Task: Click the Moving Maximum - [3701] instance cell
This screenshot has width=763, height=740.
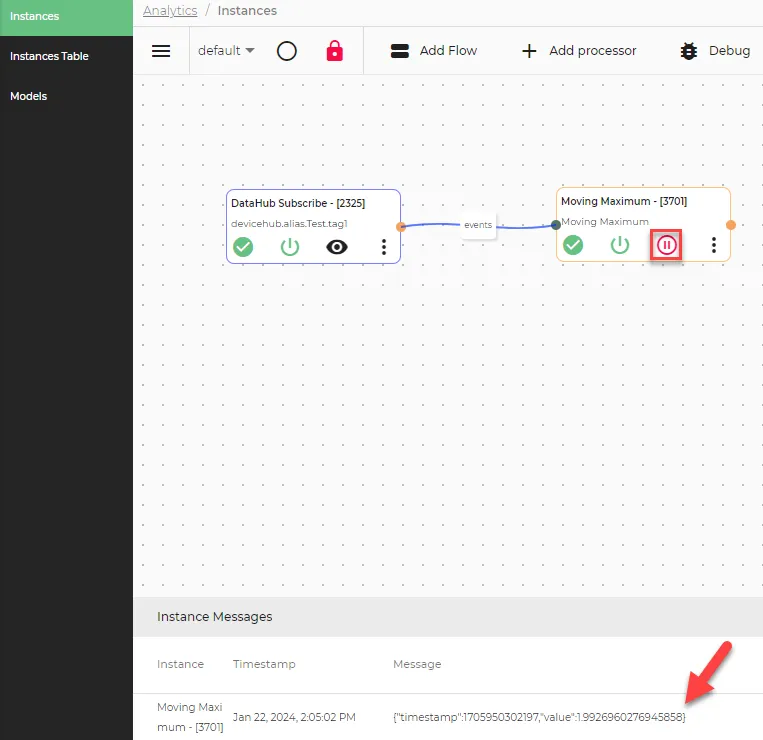Action: [190, 717]
